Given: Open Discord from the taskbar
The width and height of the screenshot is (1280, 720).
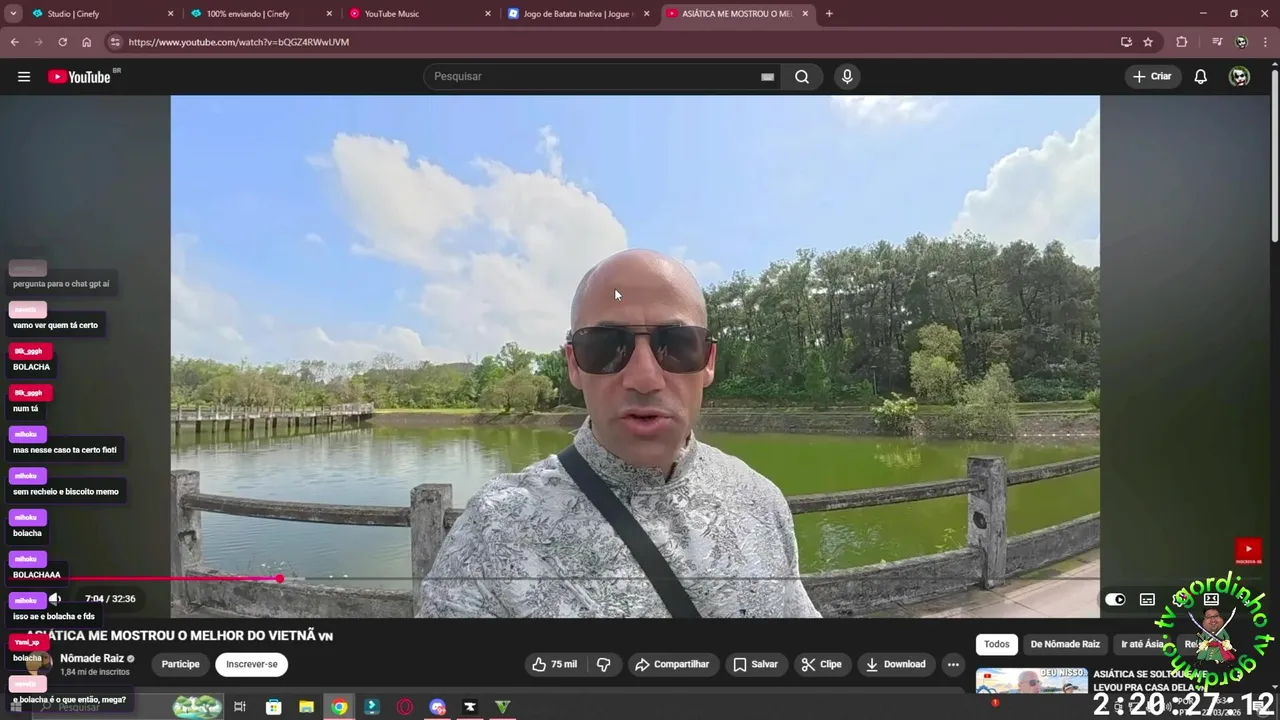Looking at the screenshot, I should pos(437,707).
